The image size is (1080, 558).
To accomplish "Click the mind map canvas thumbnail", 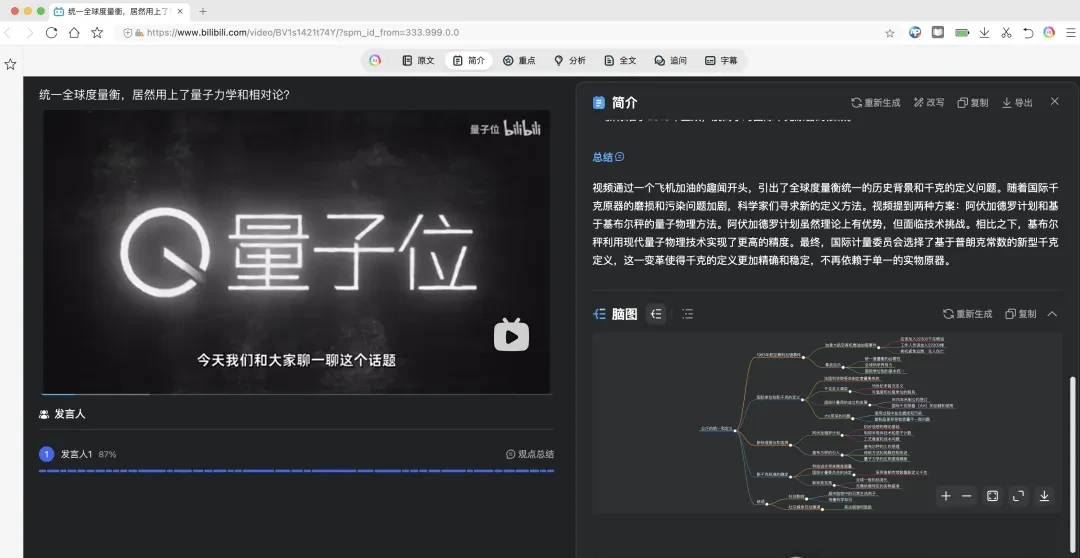I will point(827,423).
